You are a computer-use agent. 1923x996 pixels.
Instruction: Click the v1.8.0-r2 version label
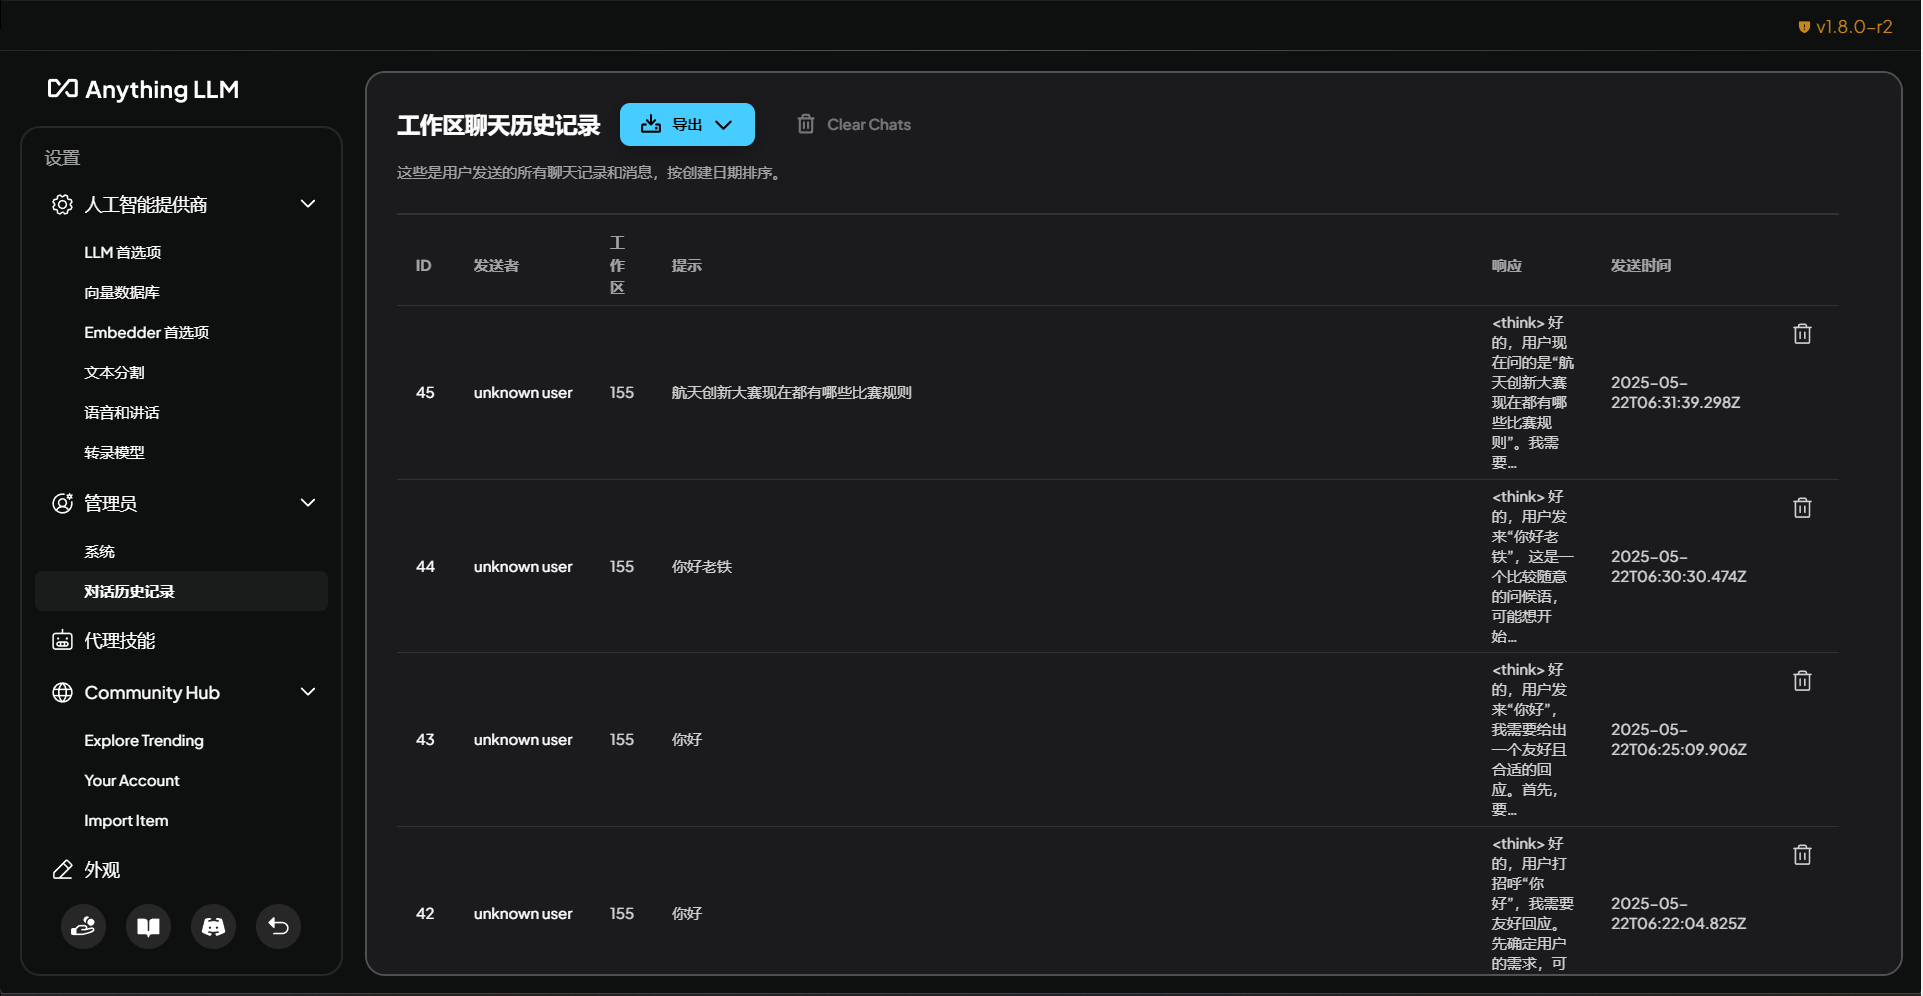click(x=1854, y=27)
